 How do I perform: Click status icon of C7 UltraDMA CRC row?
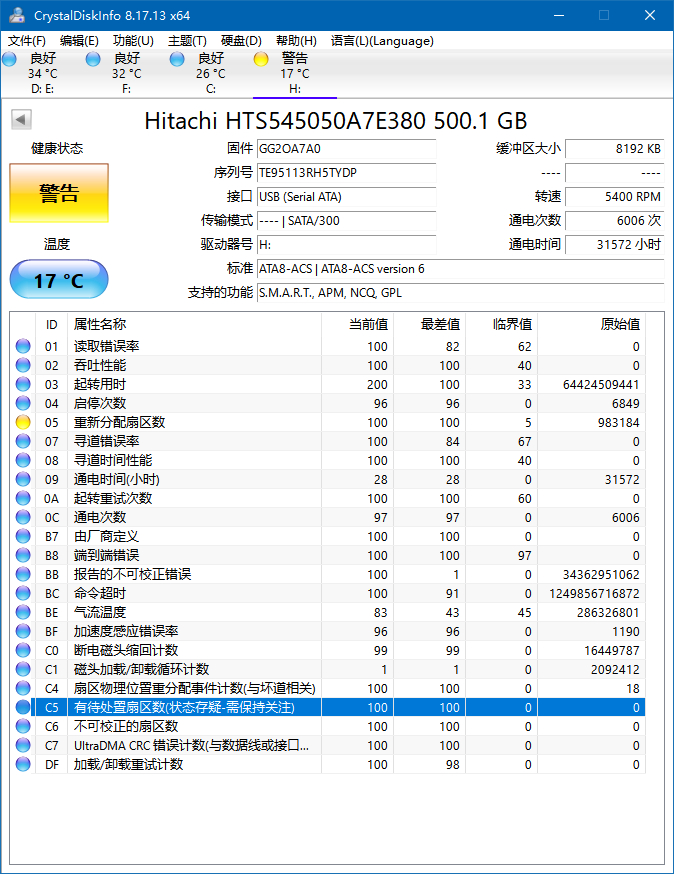pyautogui.click(x=23, y=745)
